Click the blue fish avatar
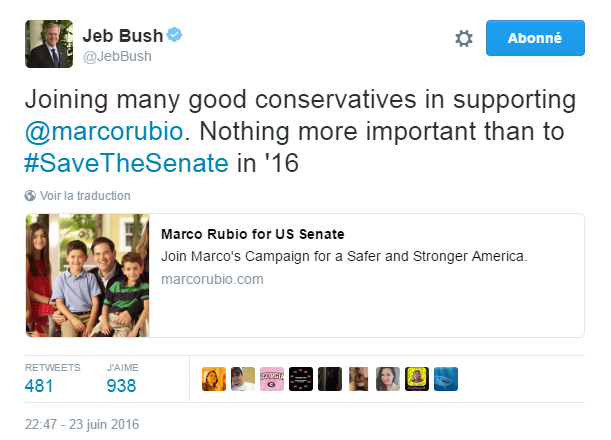Image resolution: width=611 pixels, height=440 pixels. (446, 379)
